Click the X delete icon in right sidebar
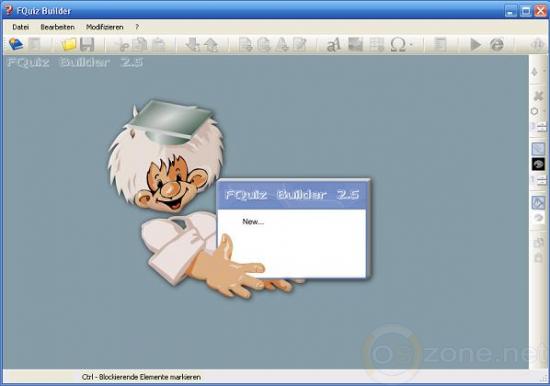Image resolution: width=550 pixels, height=386 pixels. tap(538, 95)
